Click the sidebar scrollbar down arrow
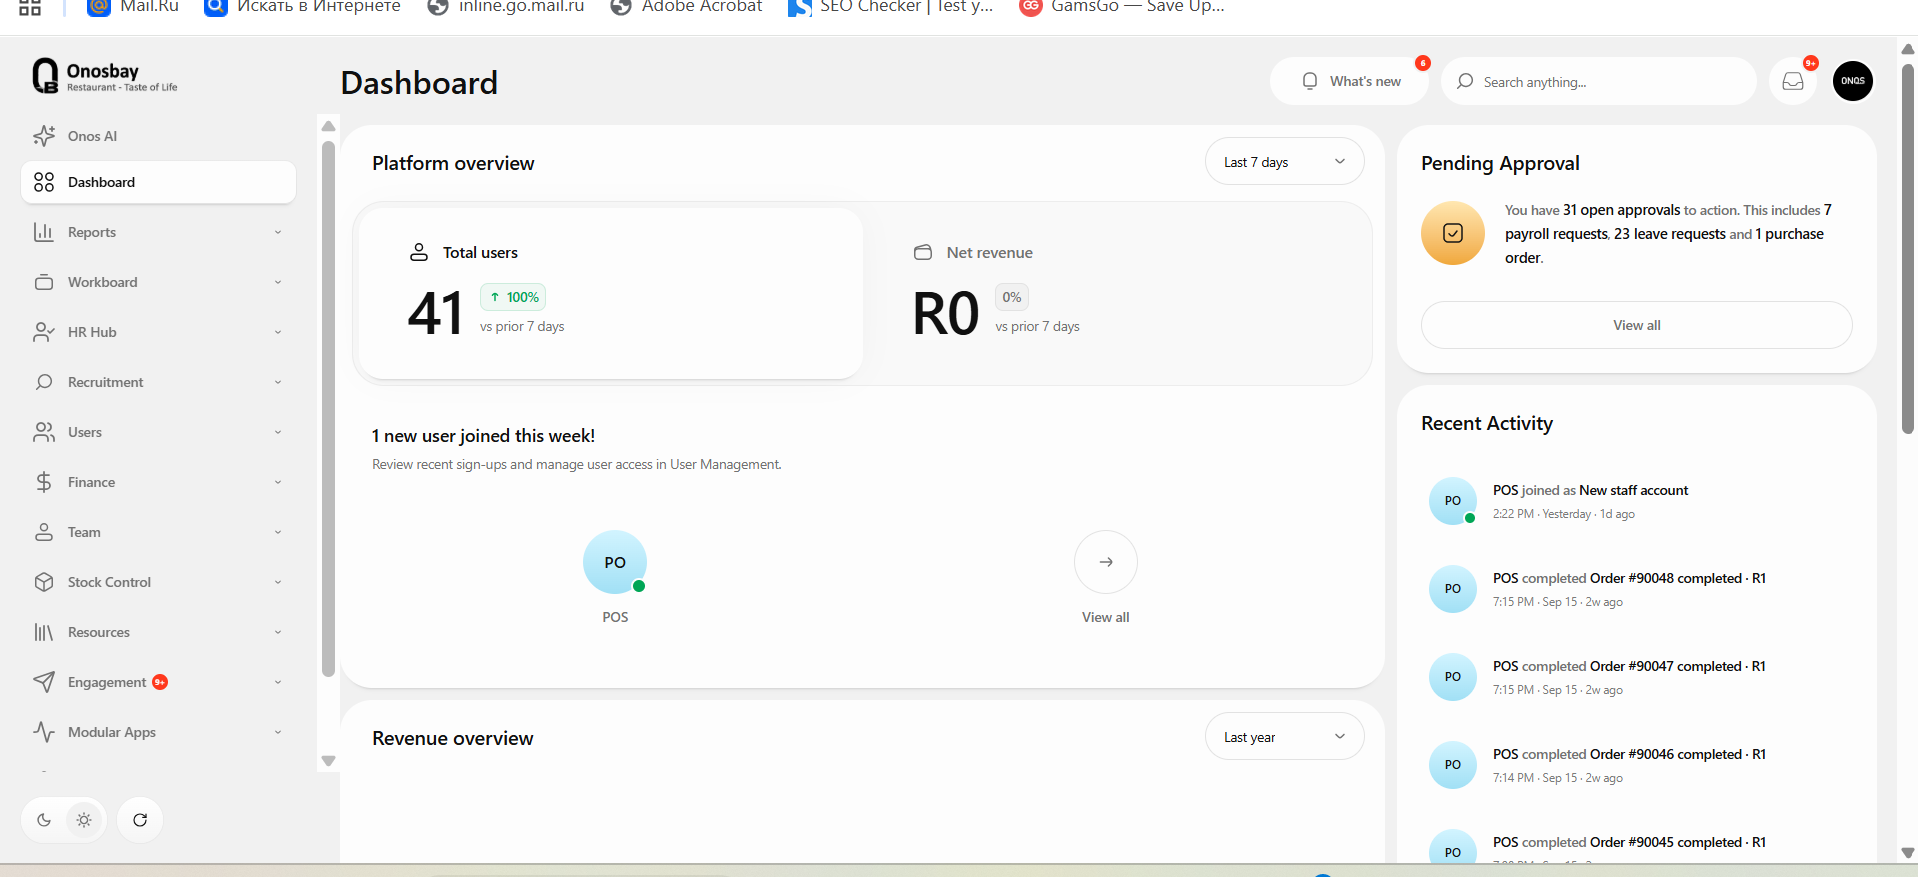Screen dimensions: 1918x877 328,761
